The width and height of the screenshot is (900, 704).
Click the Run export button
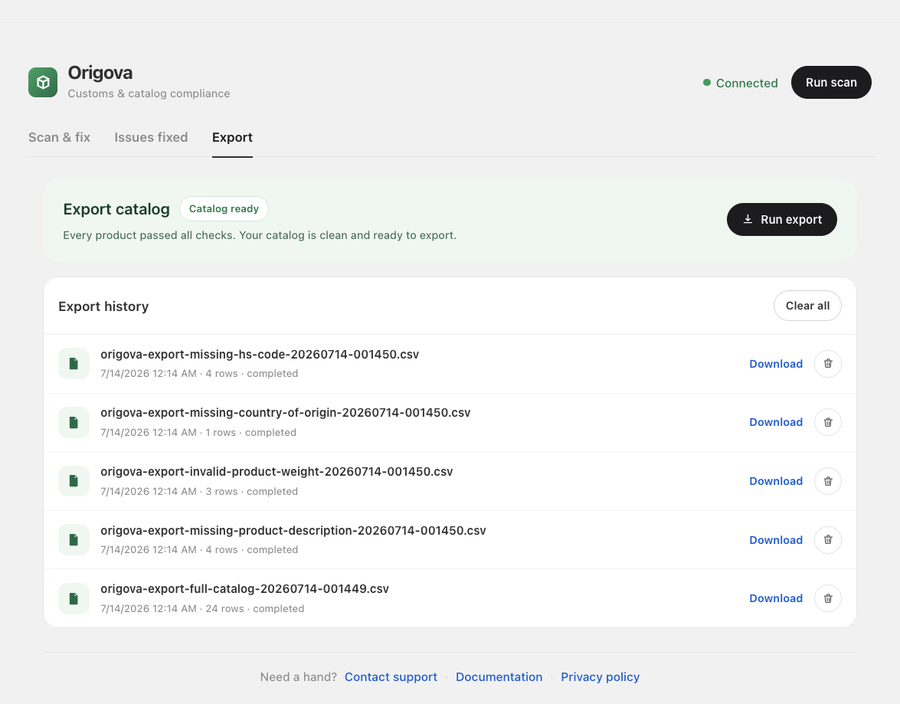point(782,219)
